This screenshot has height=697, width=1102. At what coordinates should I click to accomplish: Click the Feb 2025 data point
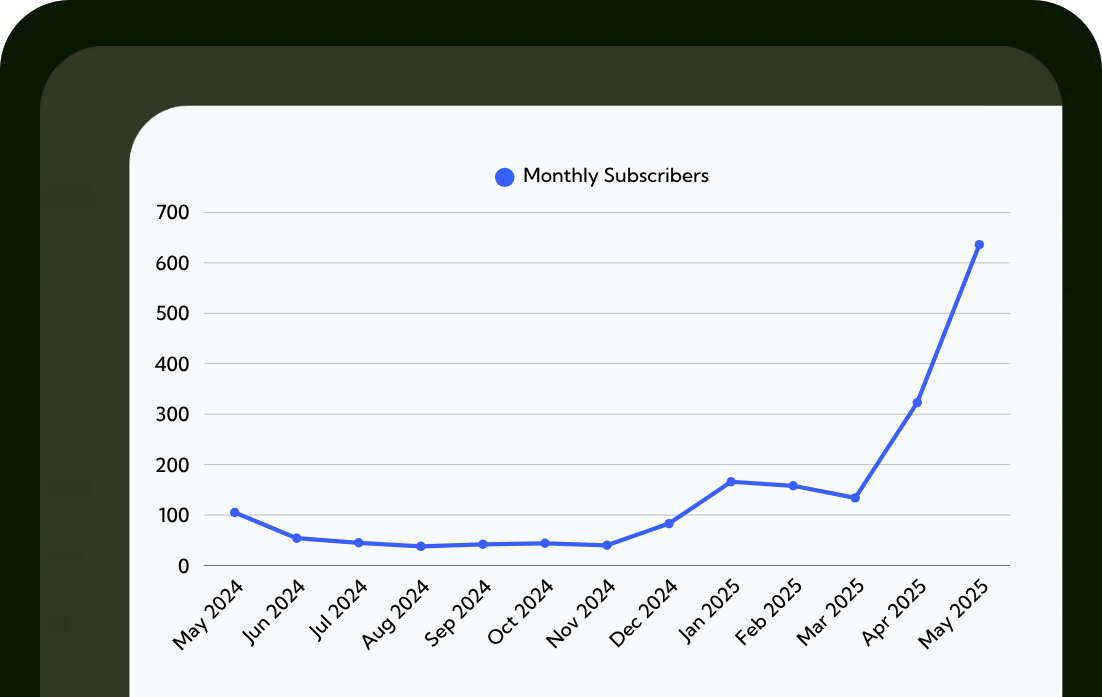[x=793, y=486]
